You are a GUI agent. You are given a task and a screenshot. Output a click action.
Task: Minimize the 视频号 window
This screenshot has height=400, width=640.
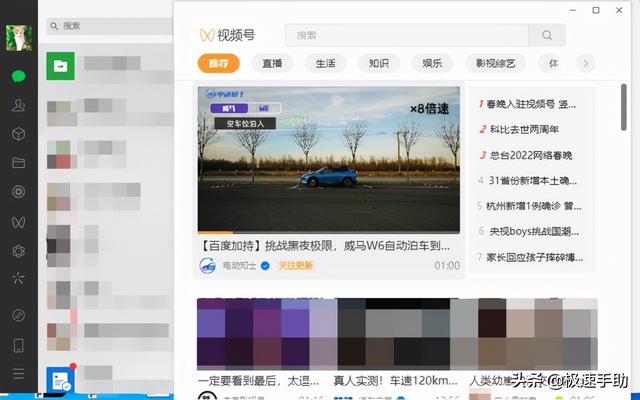573,10
